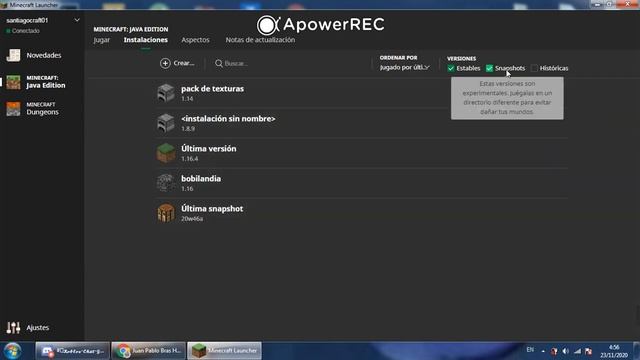
Task: Show hidden tray icons arrow
Action: click(x=543, y=351)
